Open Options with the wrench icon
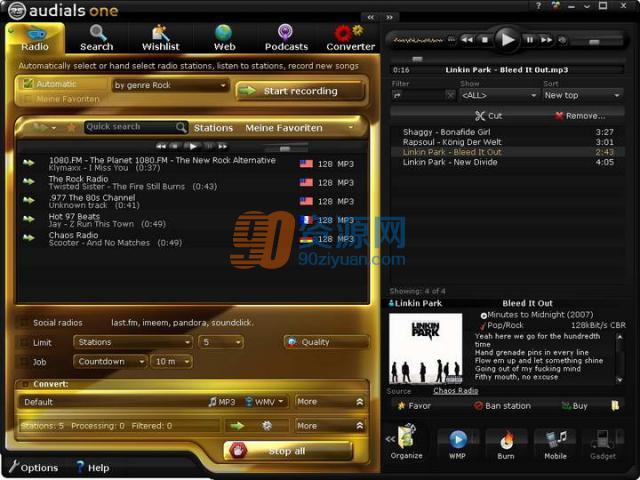640x480 pixels. click(x=33, y=467)
